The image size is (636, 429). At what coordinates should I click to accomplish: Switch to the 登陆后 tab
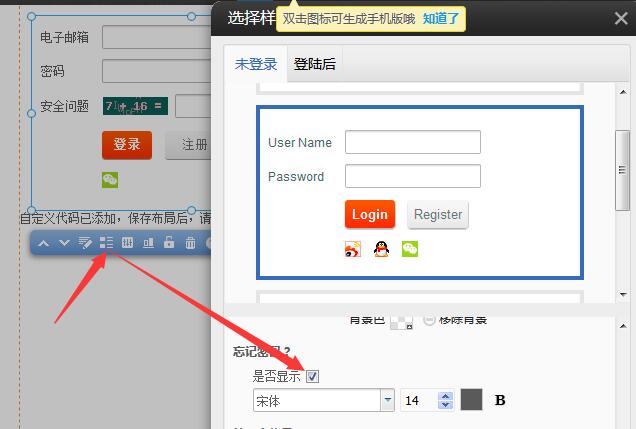[314, 64]
